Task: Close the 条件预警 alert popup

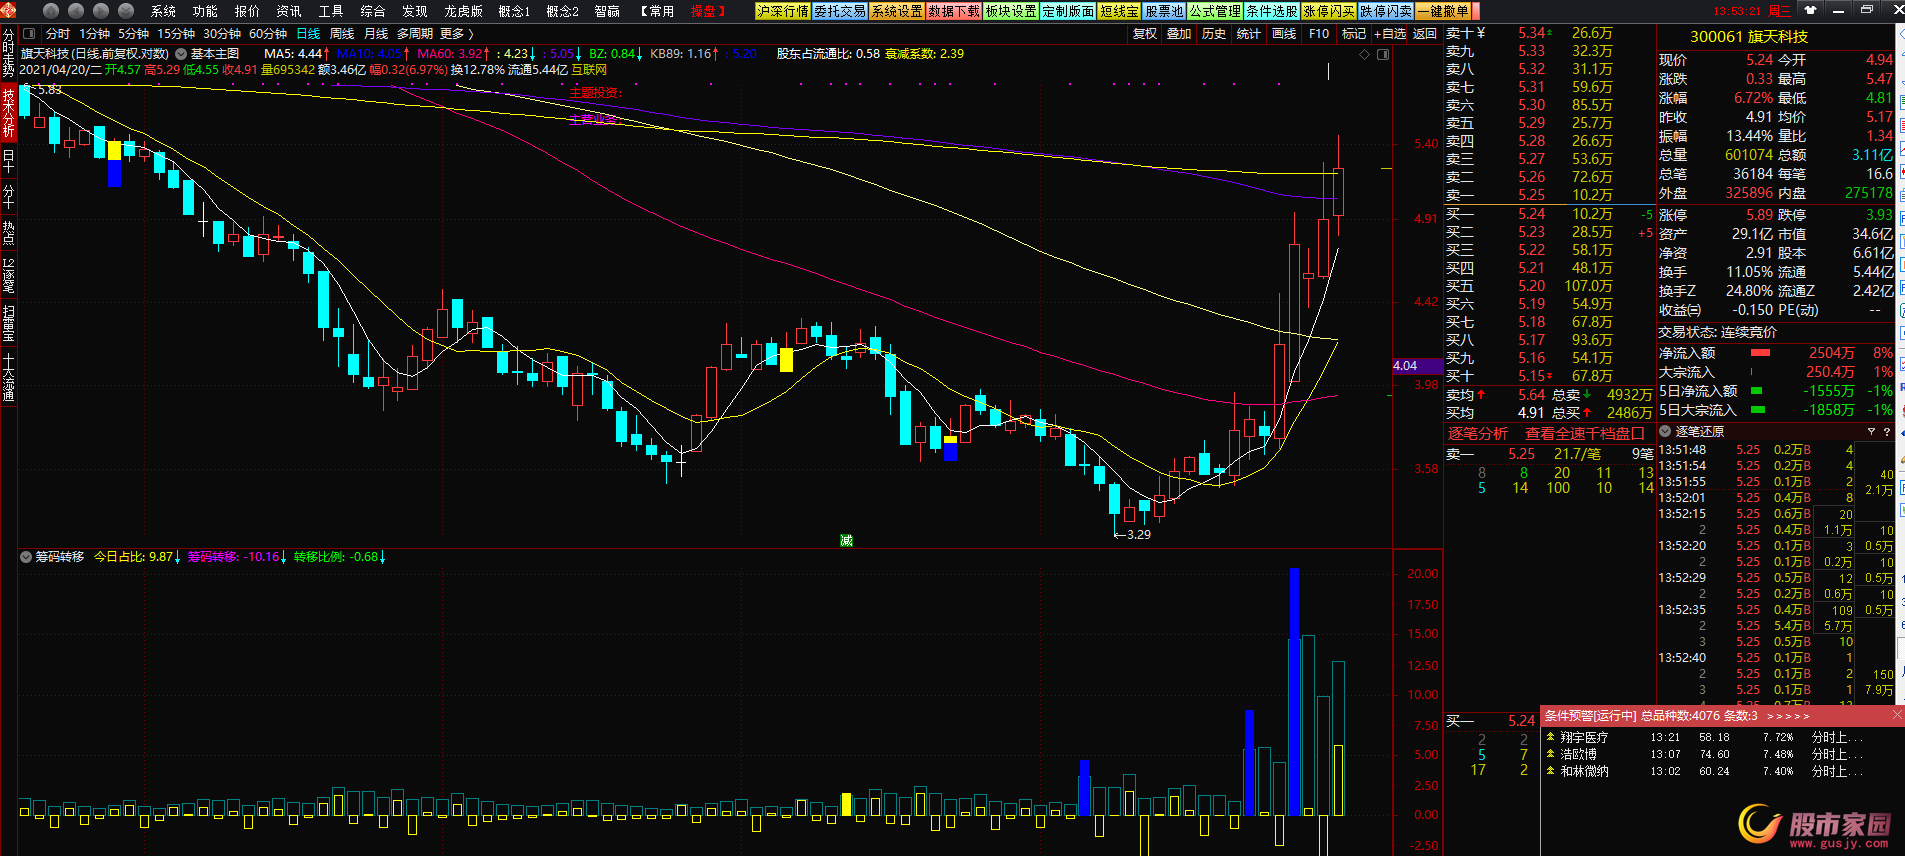Action: [x=1897, y=715]
